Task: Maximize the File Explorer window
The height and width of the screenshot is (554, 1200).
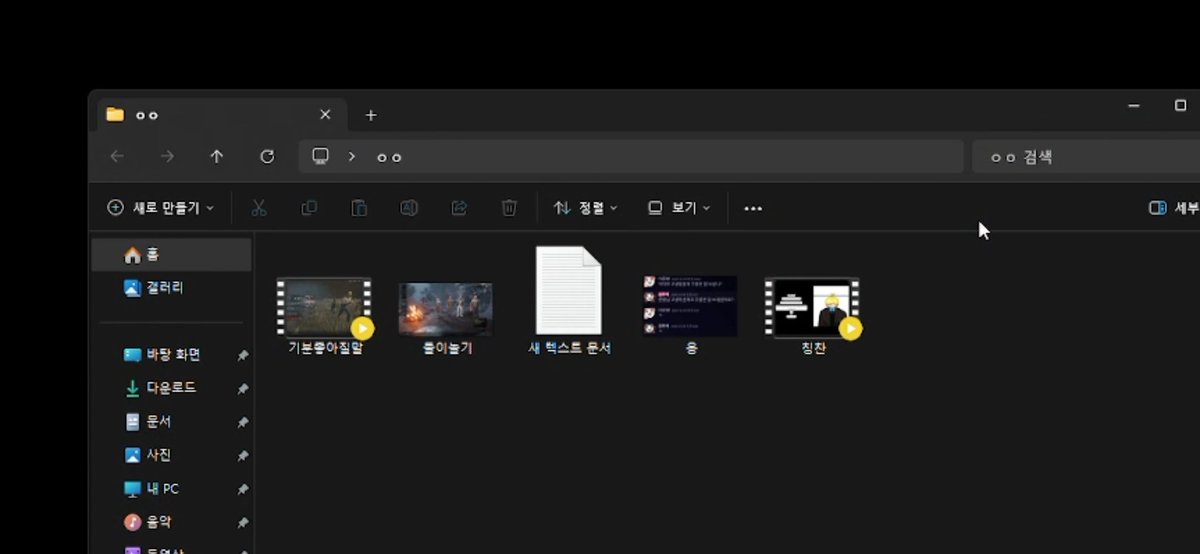Action: point(1180,106)
